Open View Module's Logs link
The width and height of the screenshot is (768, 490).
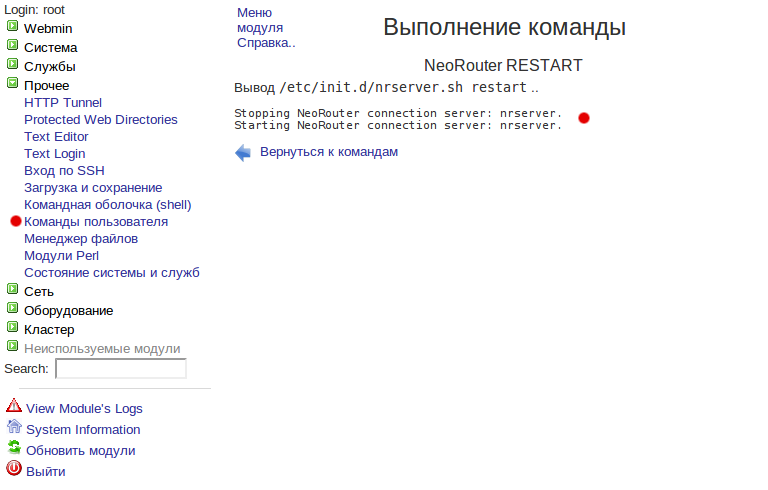[x=84, y=409]
